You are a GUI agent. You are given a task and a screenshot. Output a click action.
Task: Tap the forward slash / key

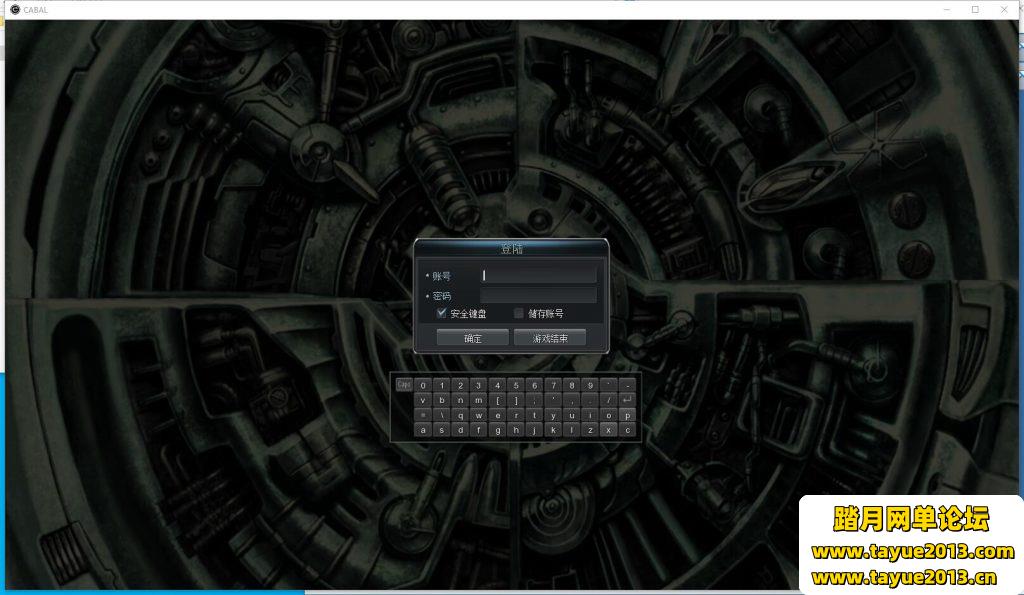click(609, 400)
